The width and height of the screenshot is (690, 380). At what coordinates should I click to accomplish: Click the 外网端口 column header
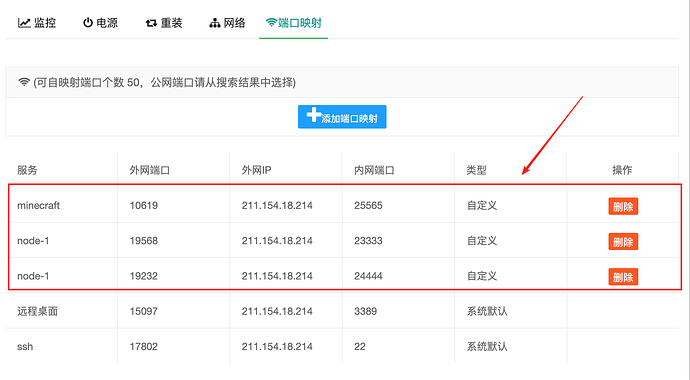point(150,170)
